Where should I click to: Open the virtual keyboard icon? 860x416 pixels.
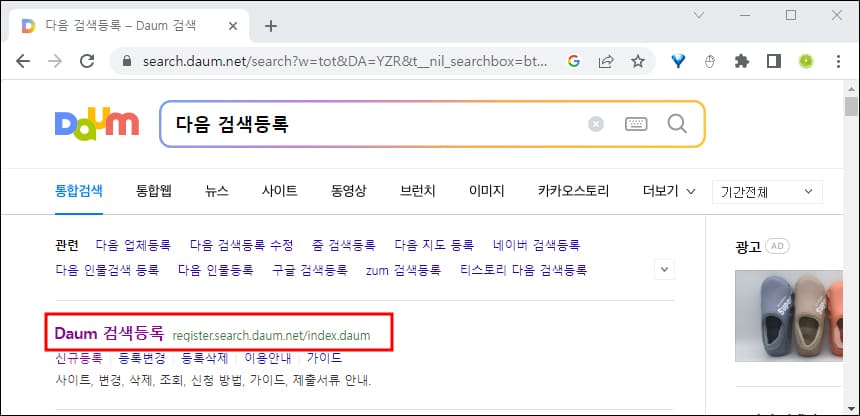coord(636,125)
